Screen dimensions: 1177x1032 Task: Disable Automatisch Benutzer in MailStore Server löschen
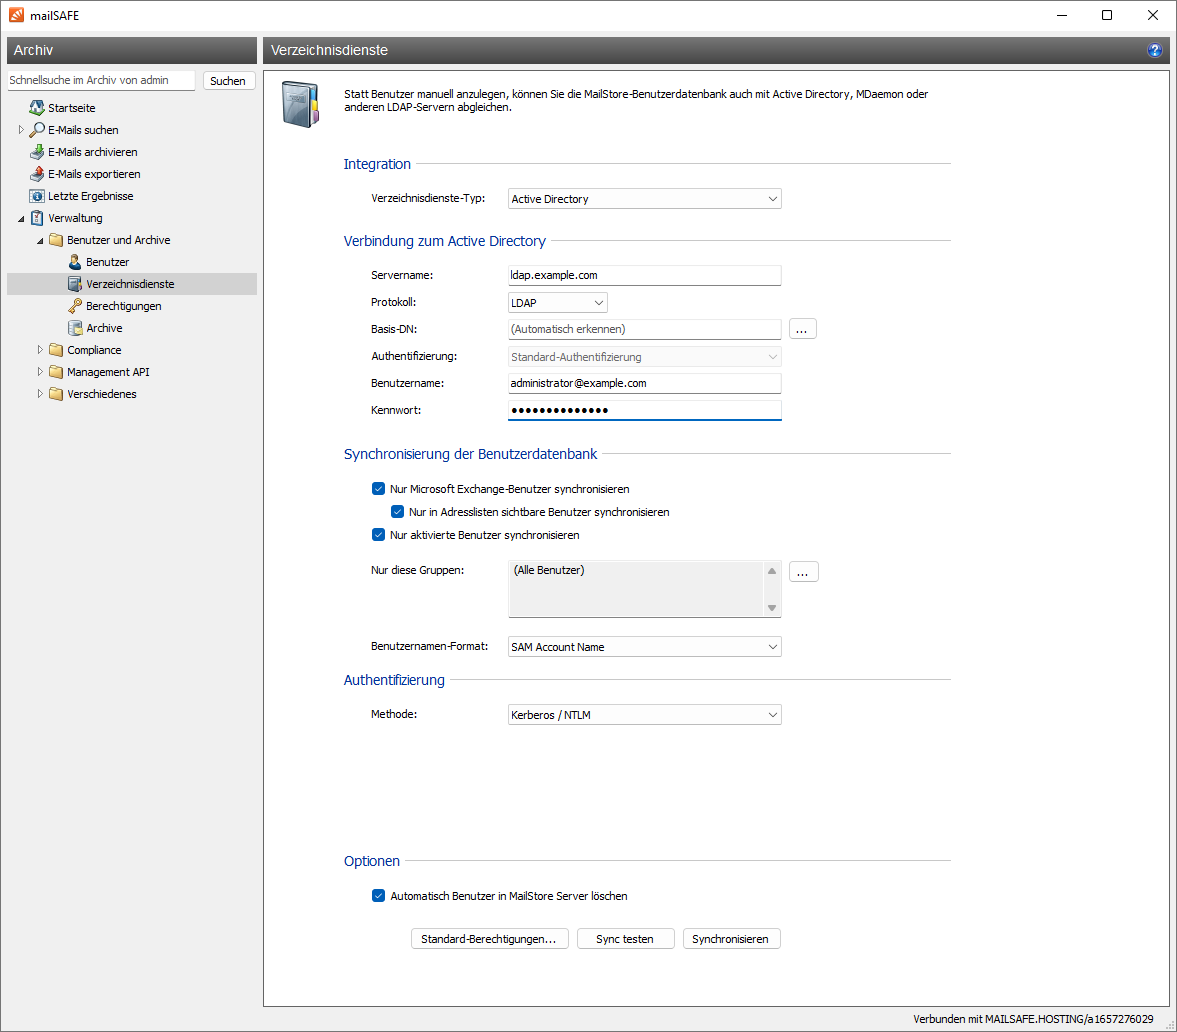point(378,896)
